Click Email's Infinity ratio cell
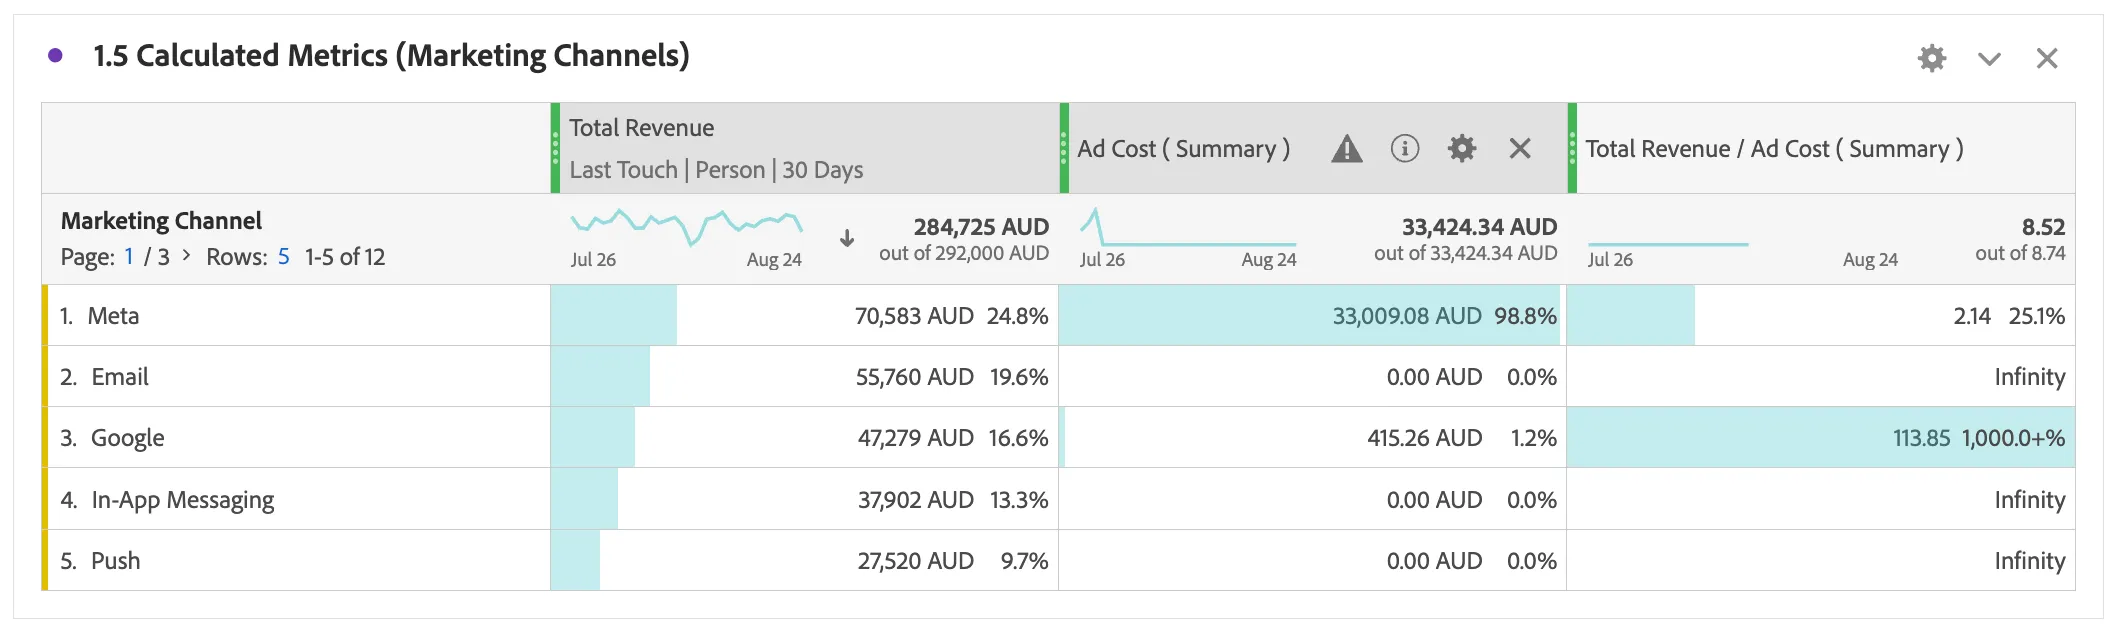 [1821, 377]
